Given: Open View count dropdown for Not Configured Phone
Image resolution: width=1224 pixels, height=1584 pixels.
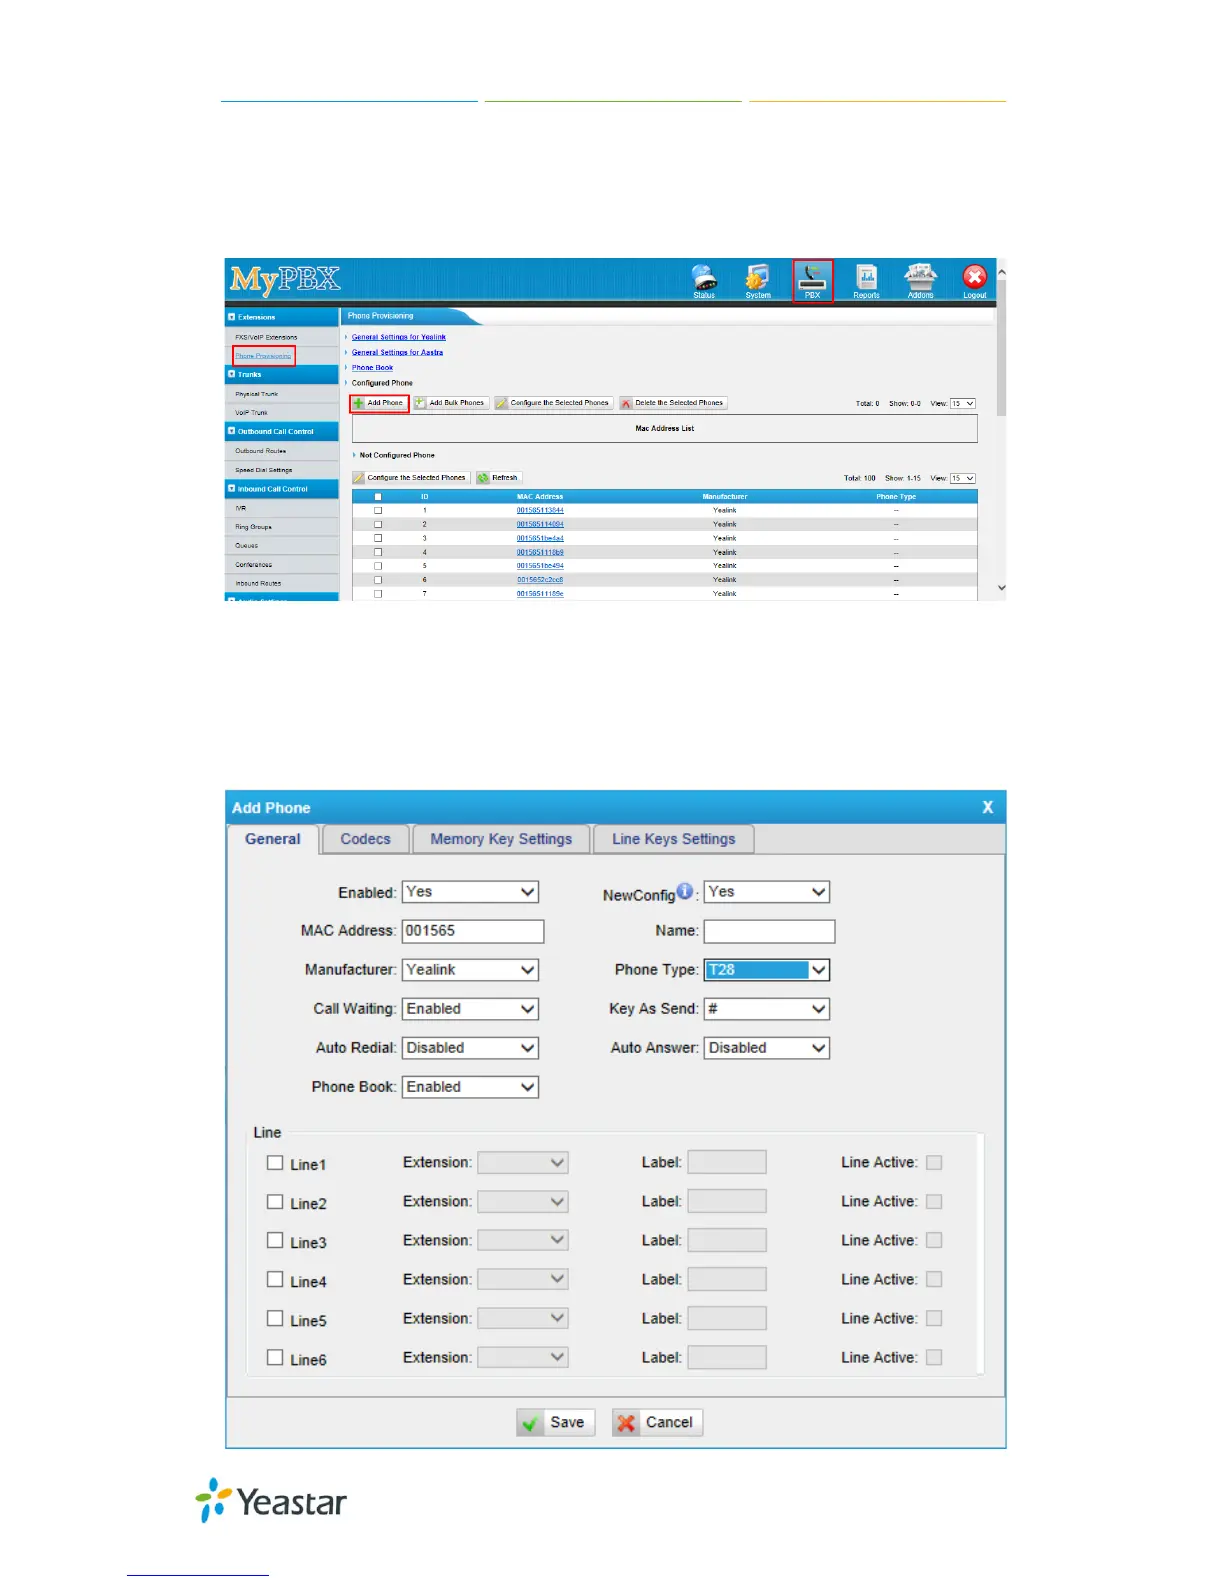Looking at the screenshot, I should (962, 479).
